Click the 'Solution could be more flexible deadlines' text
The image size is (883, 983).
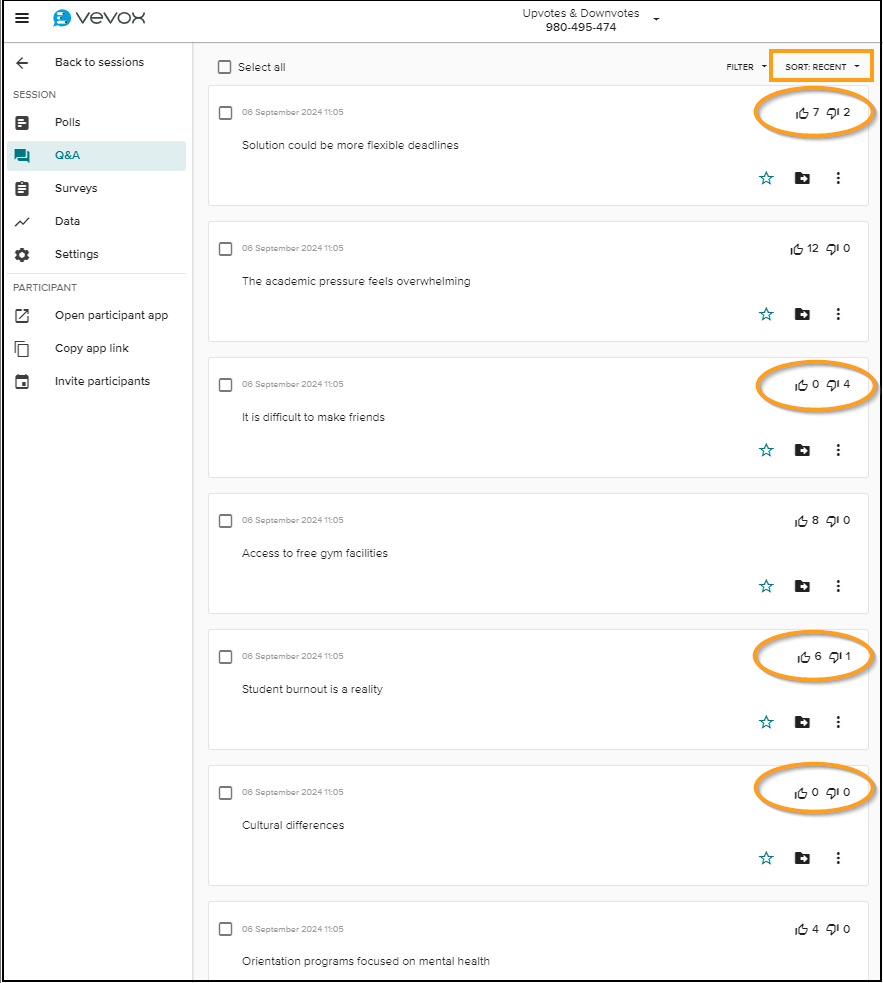coord(350,145)
